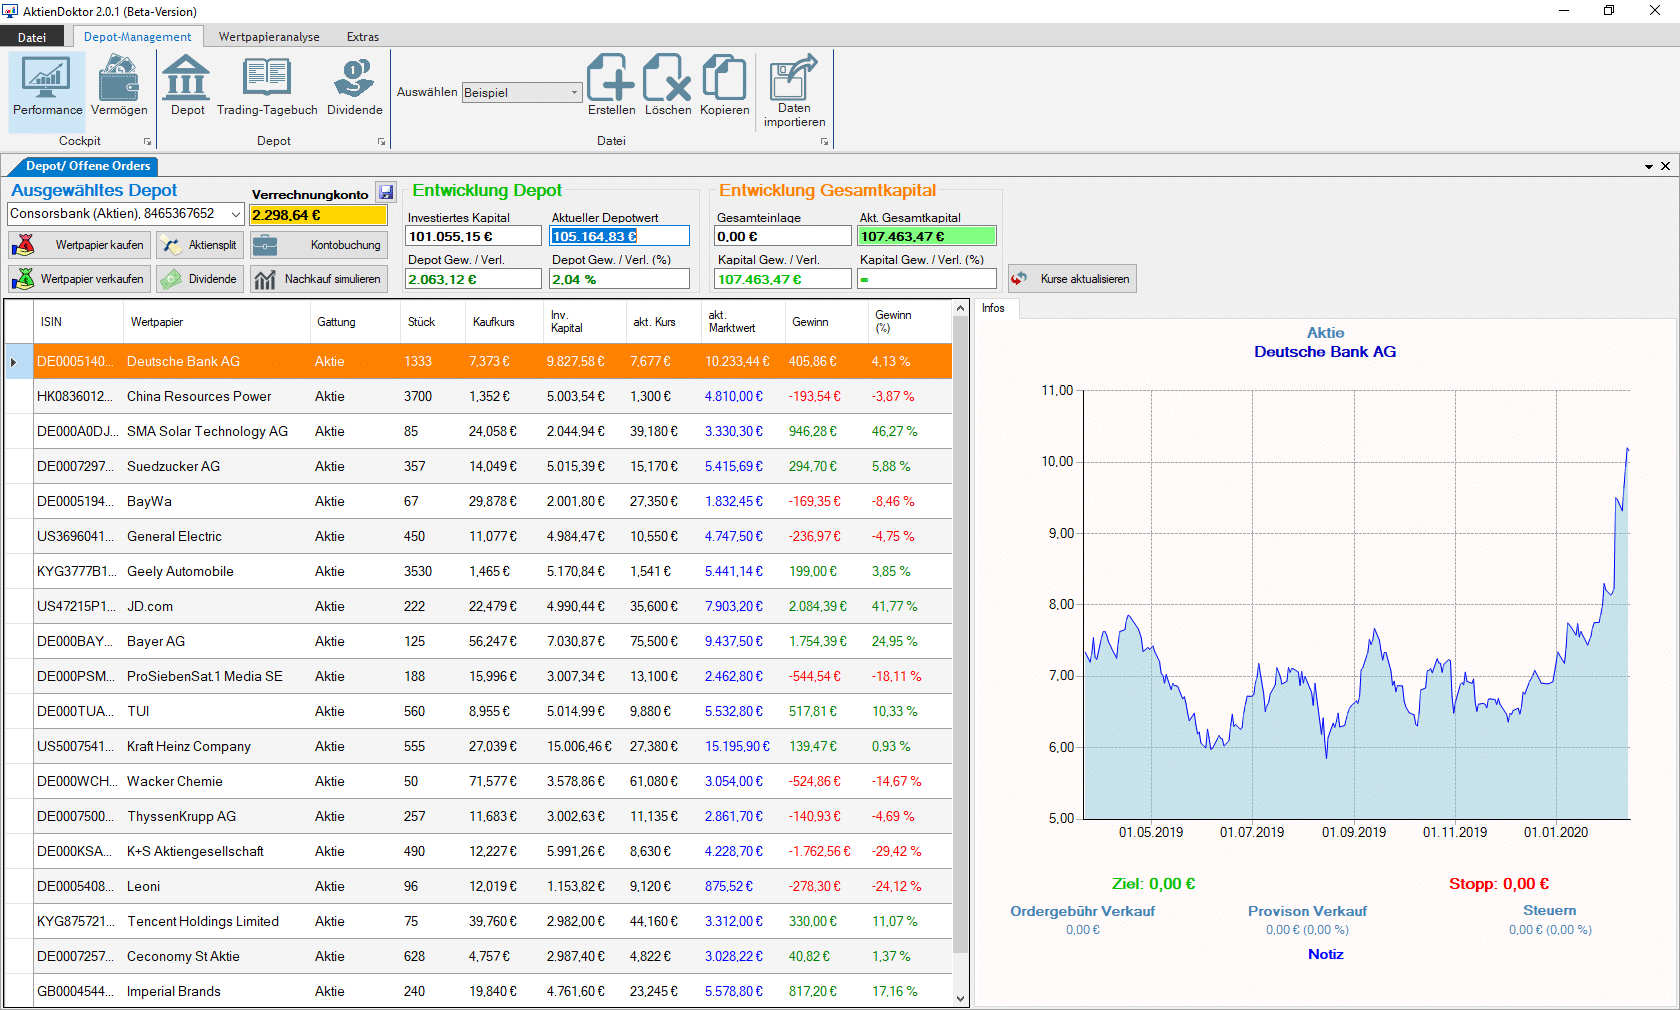
Task: Click the Aktueller Depotwert field
Action: click(619, 236)
